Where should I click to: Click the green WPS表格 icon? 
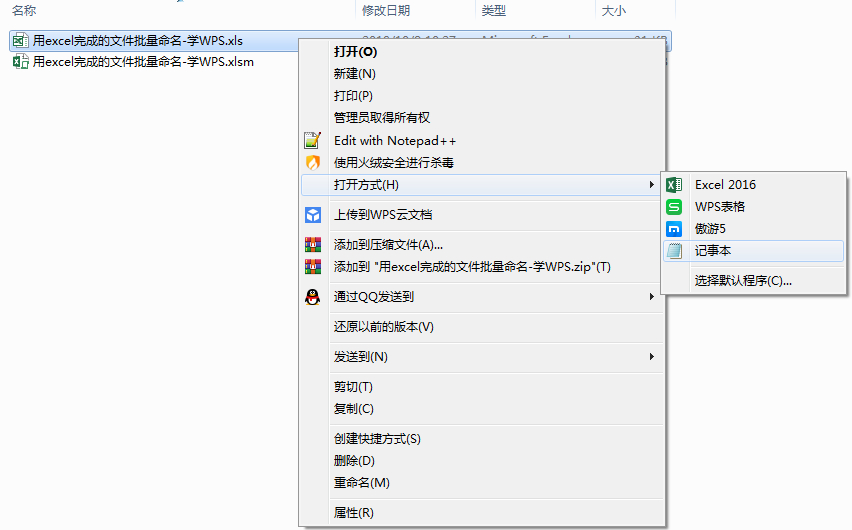pos(674,207)
